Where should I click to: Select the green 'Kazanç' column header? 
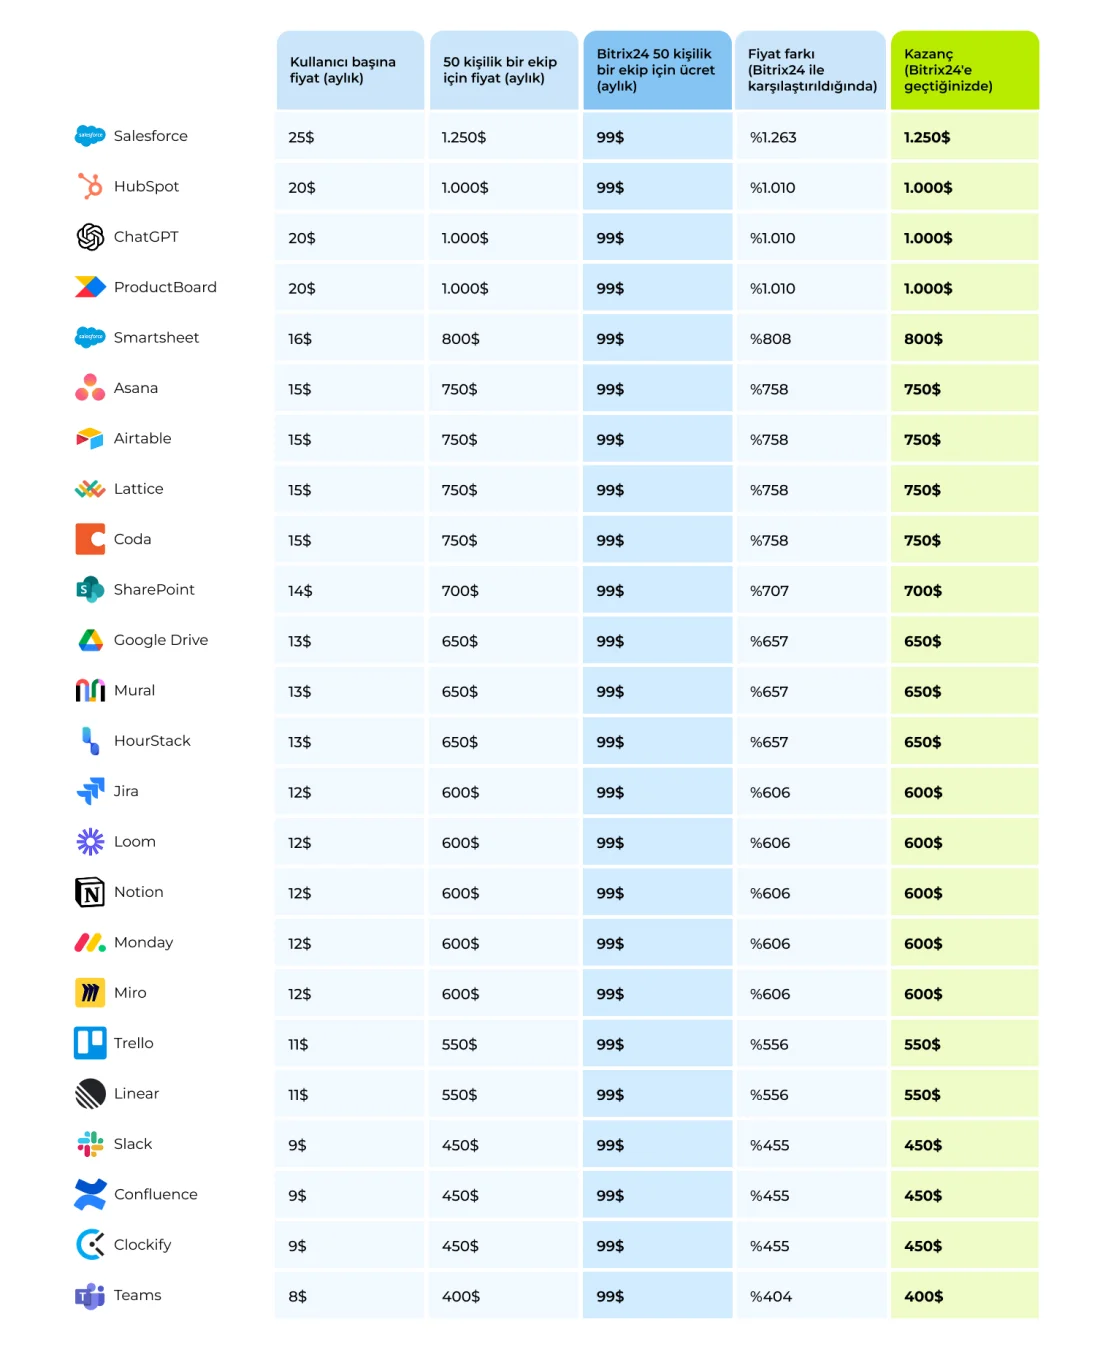(x=965, y=70)
